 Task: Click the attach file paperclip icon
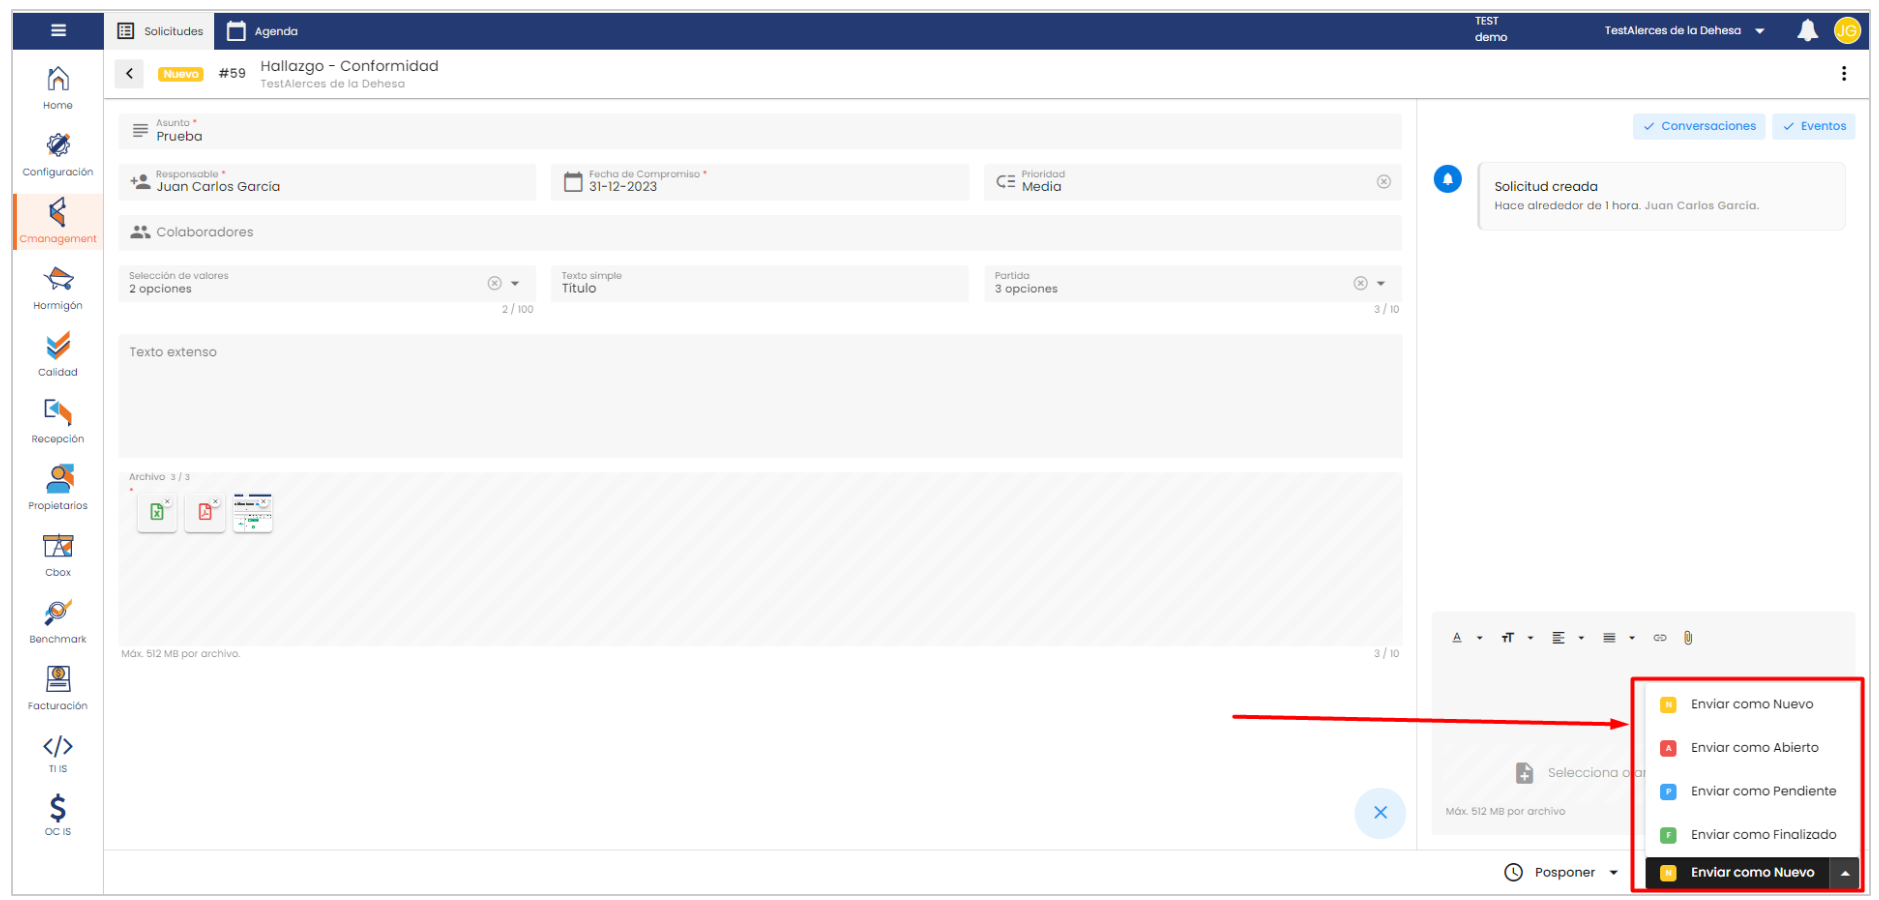point(1688,638)
